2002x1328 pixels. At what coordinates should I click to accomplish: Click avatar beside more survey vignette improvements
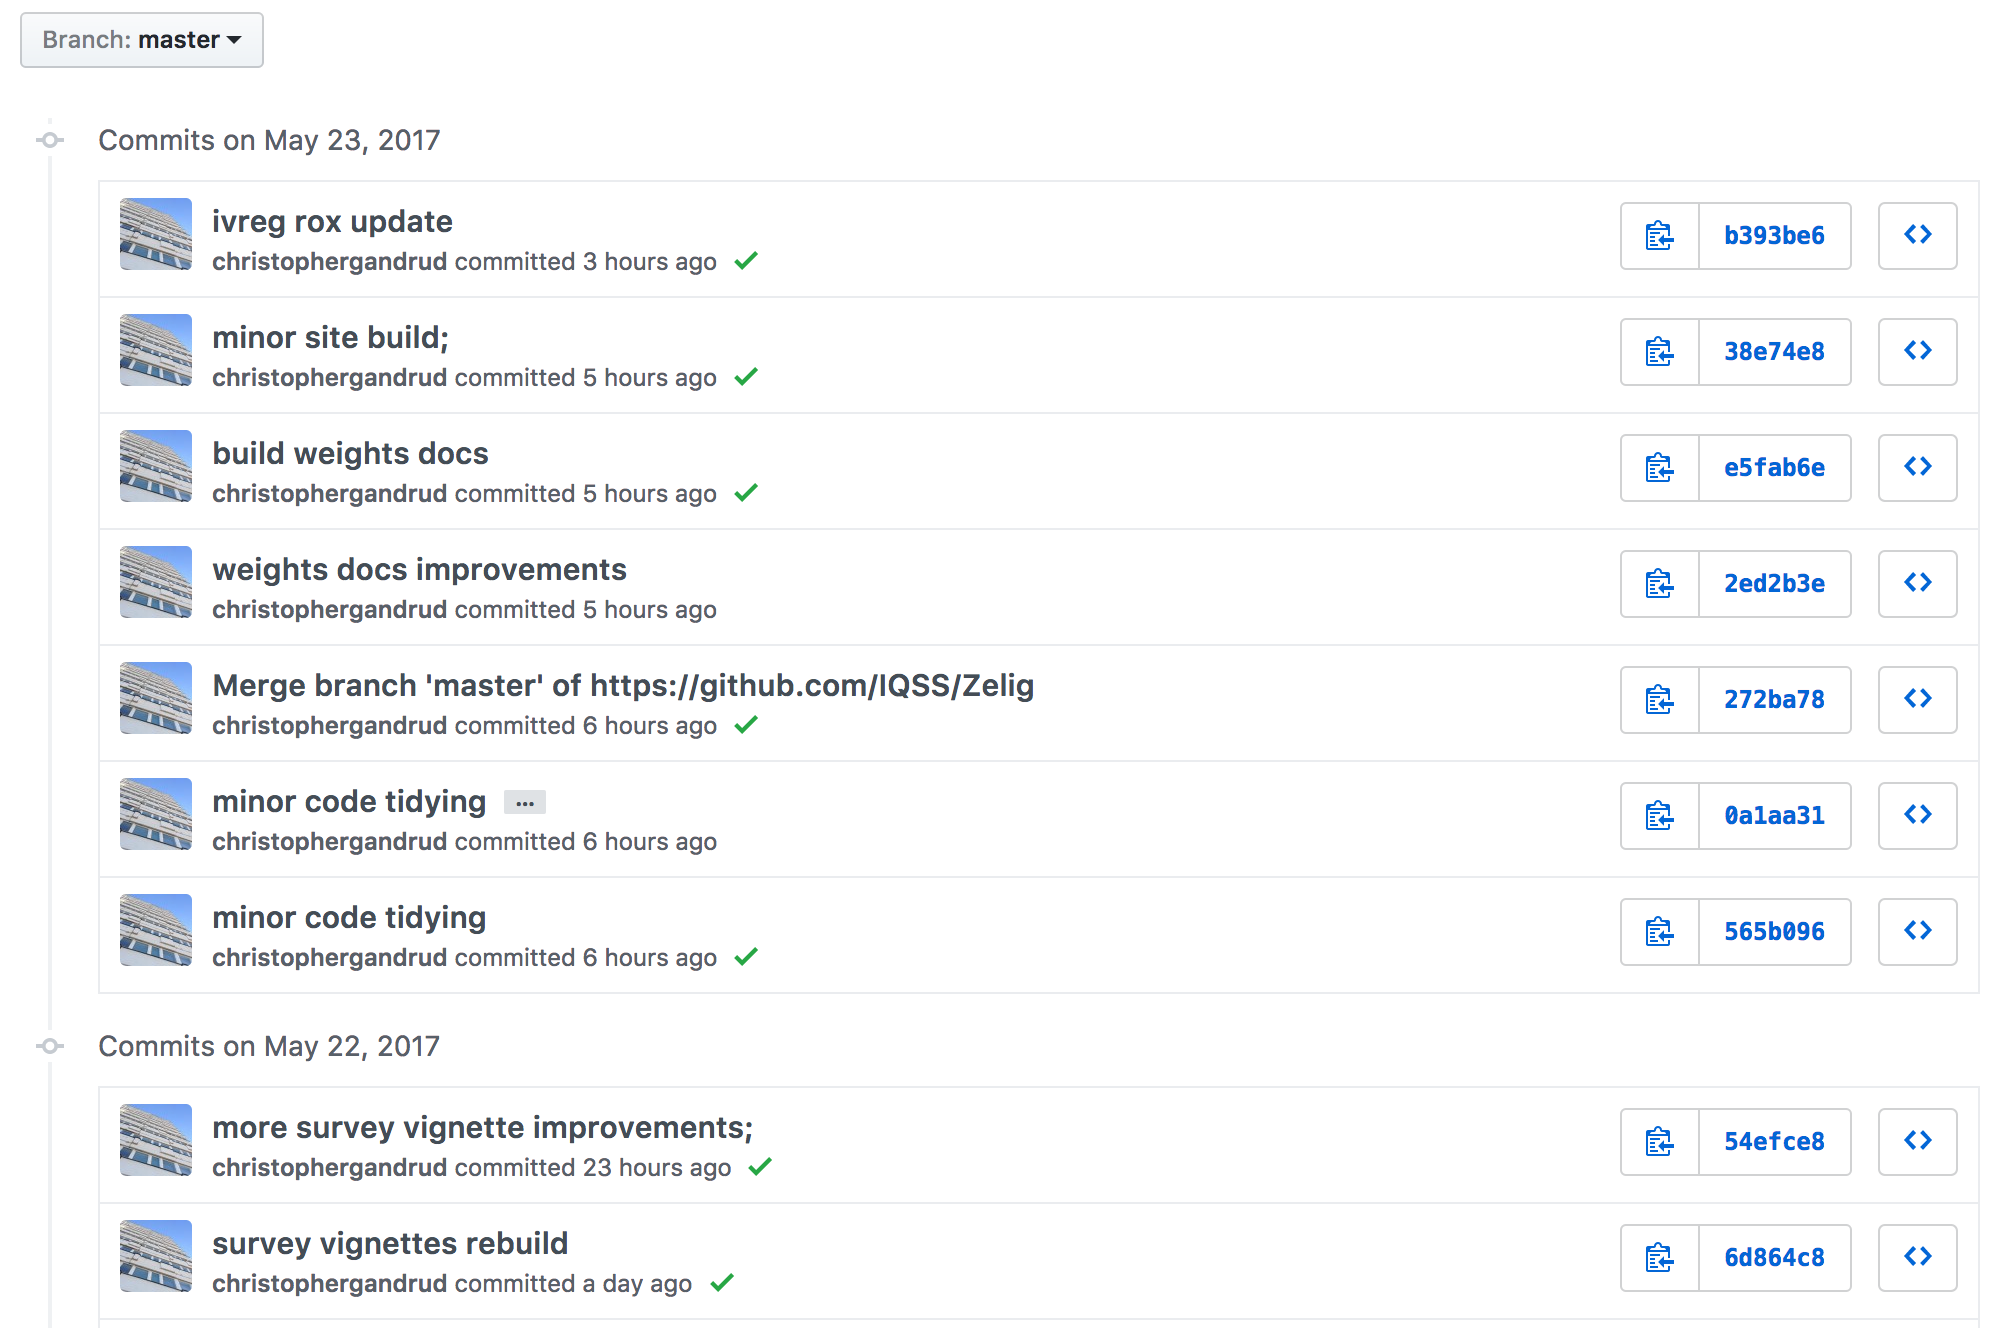pyautogui.click(x=156, y=1140)
